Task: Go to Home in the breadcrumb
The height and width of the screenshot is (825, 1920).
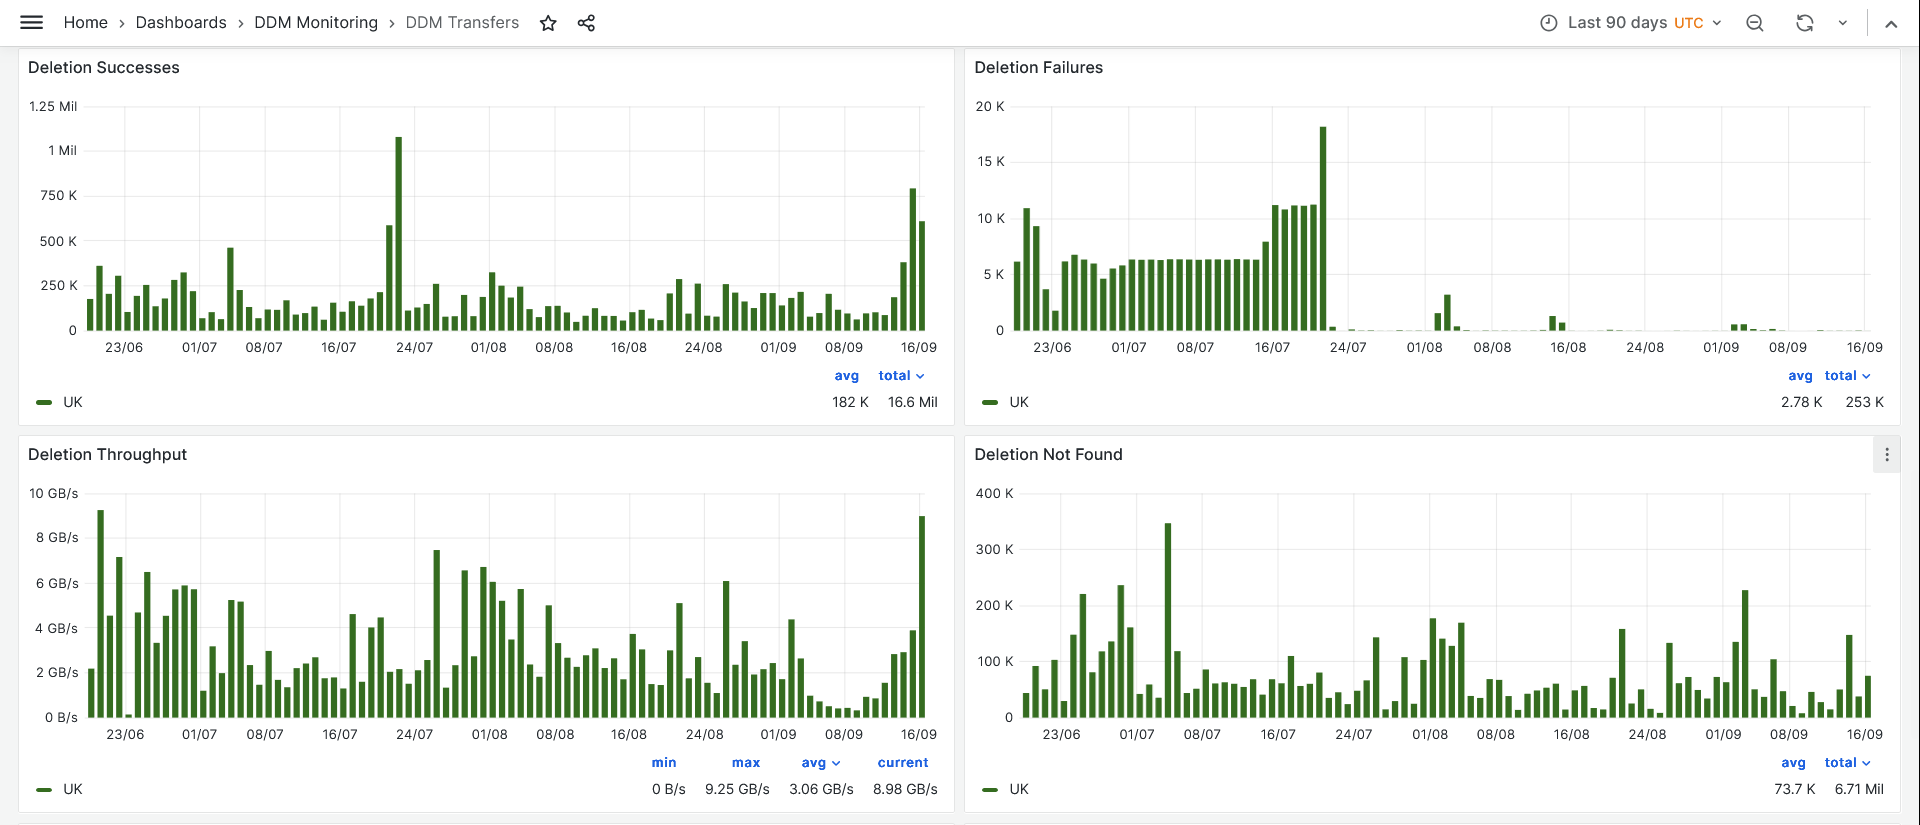Action: pos(85,23)
